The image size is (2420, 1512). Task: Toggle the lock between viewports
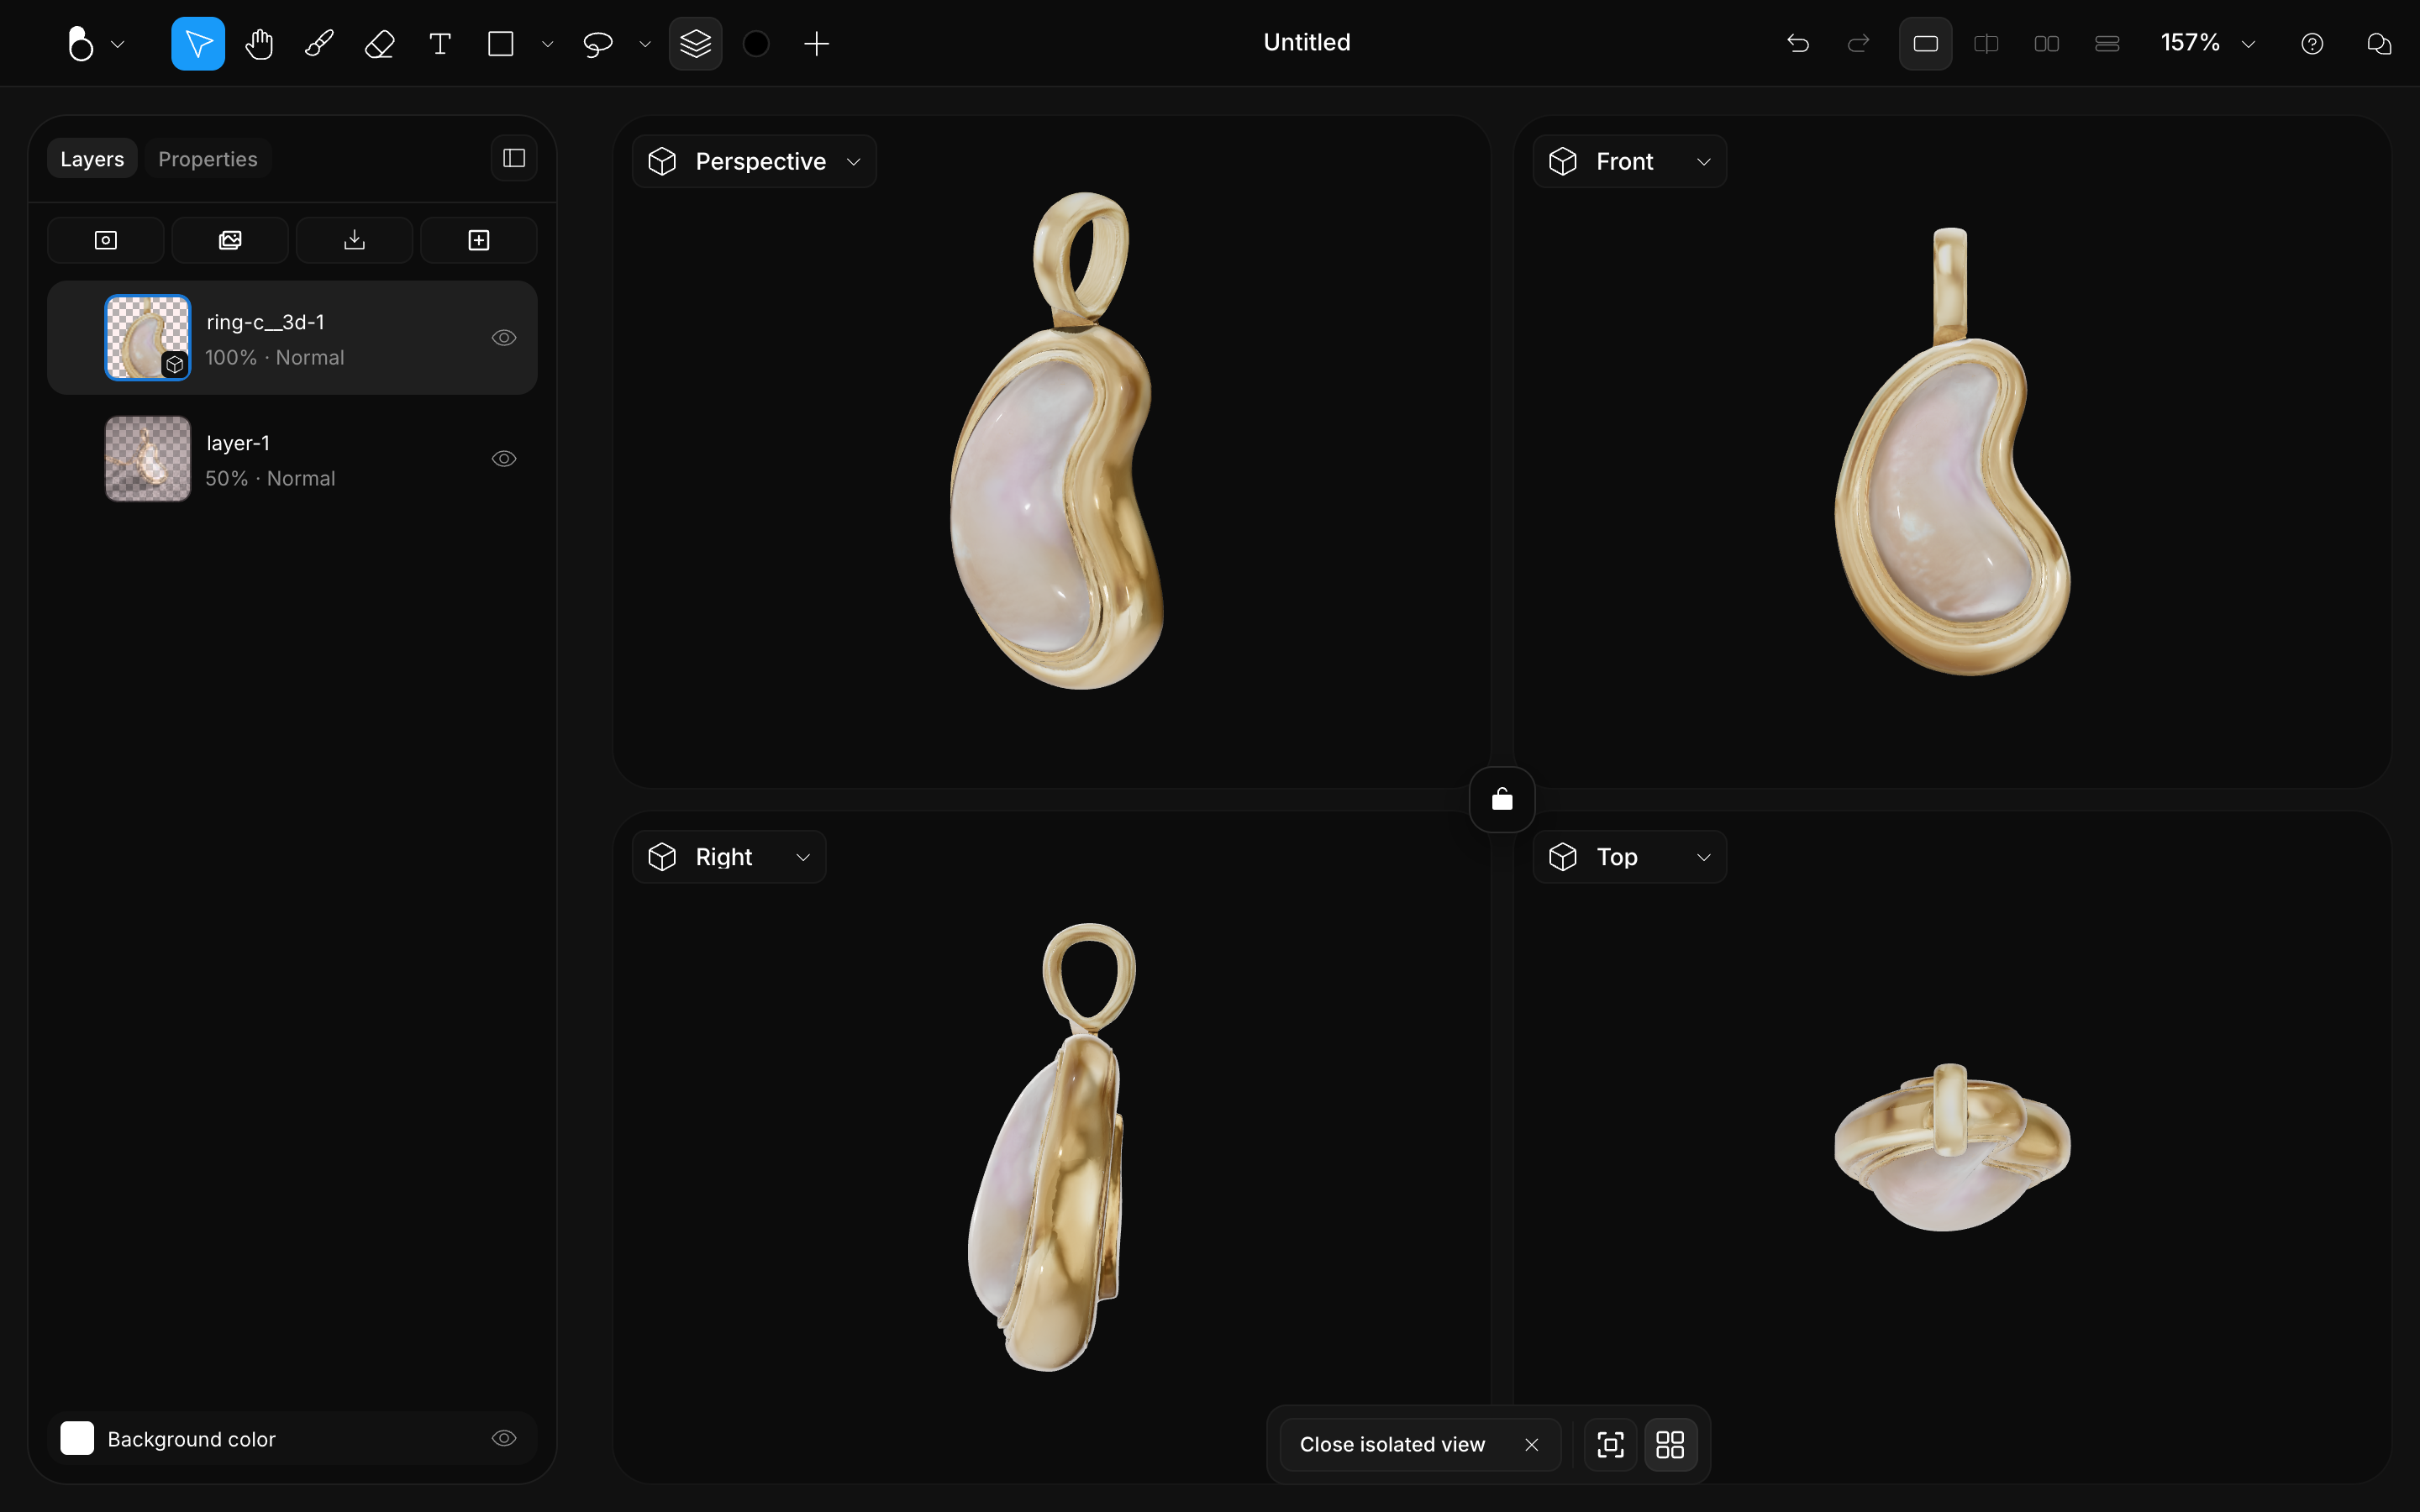[1502, 799]
